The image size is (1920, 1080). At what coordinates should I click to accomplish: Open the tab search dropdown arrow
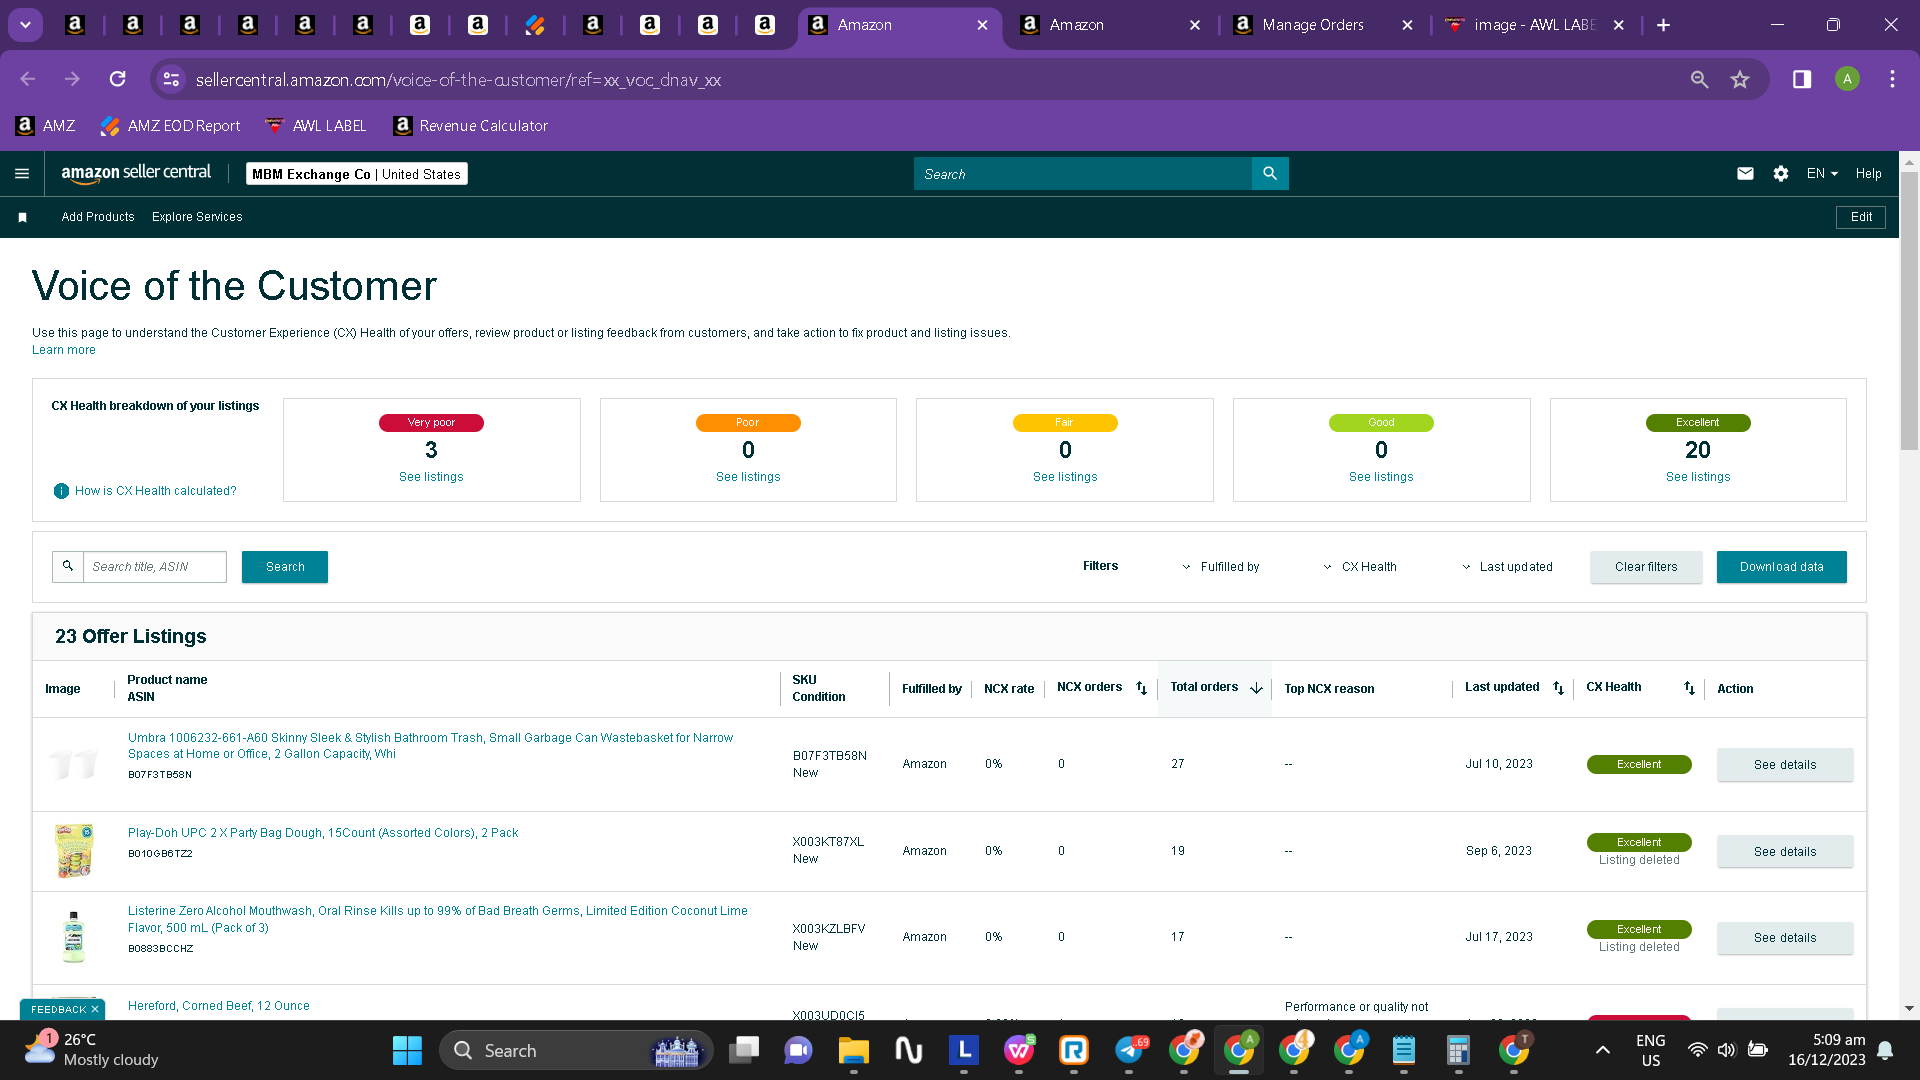(x=25, y=25)
